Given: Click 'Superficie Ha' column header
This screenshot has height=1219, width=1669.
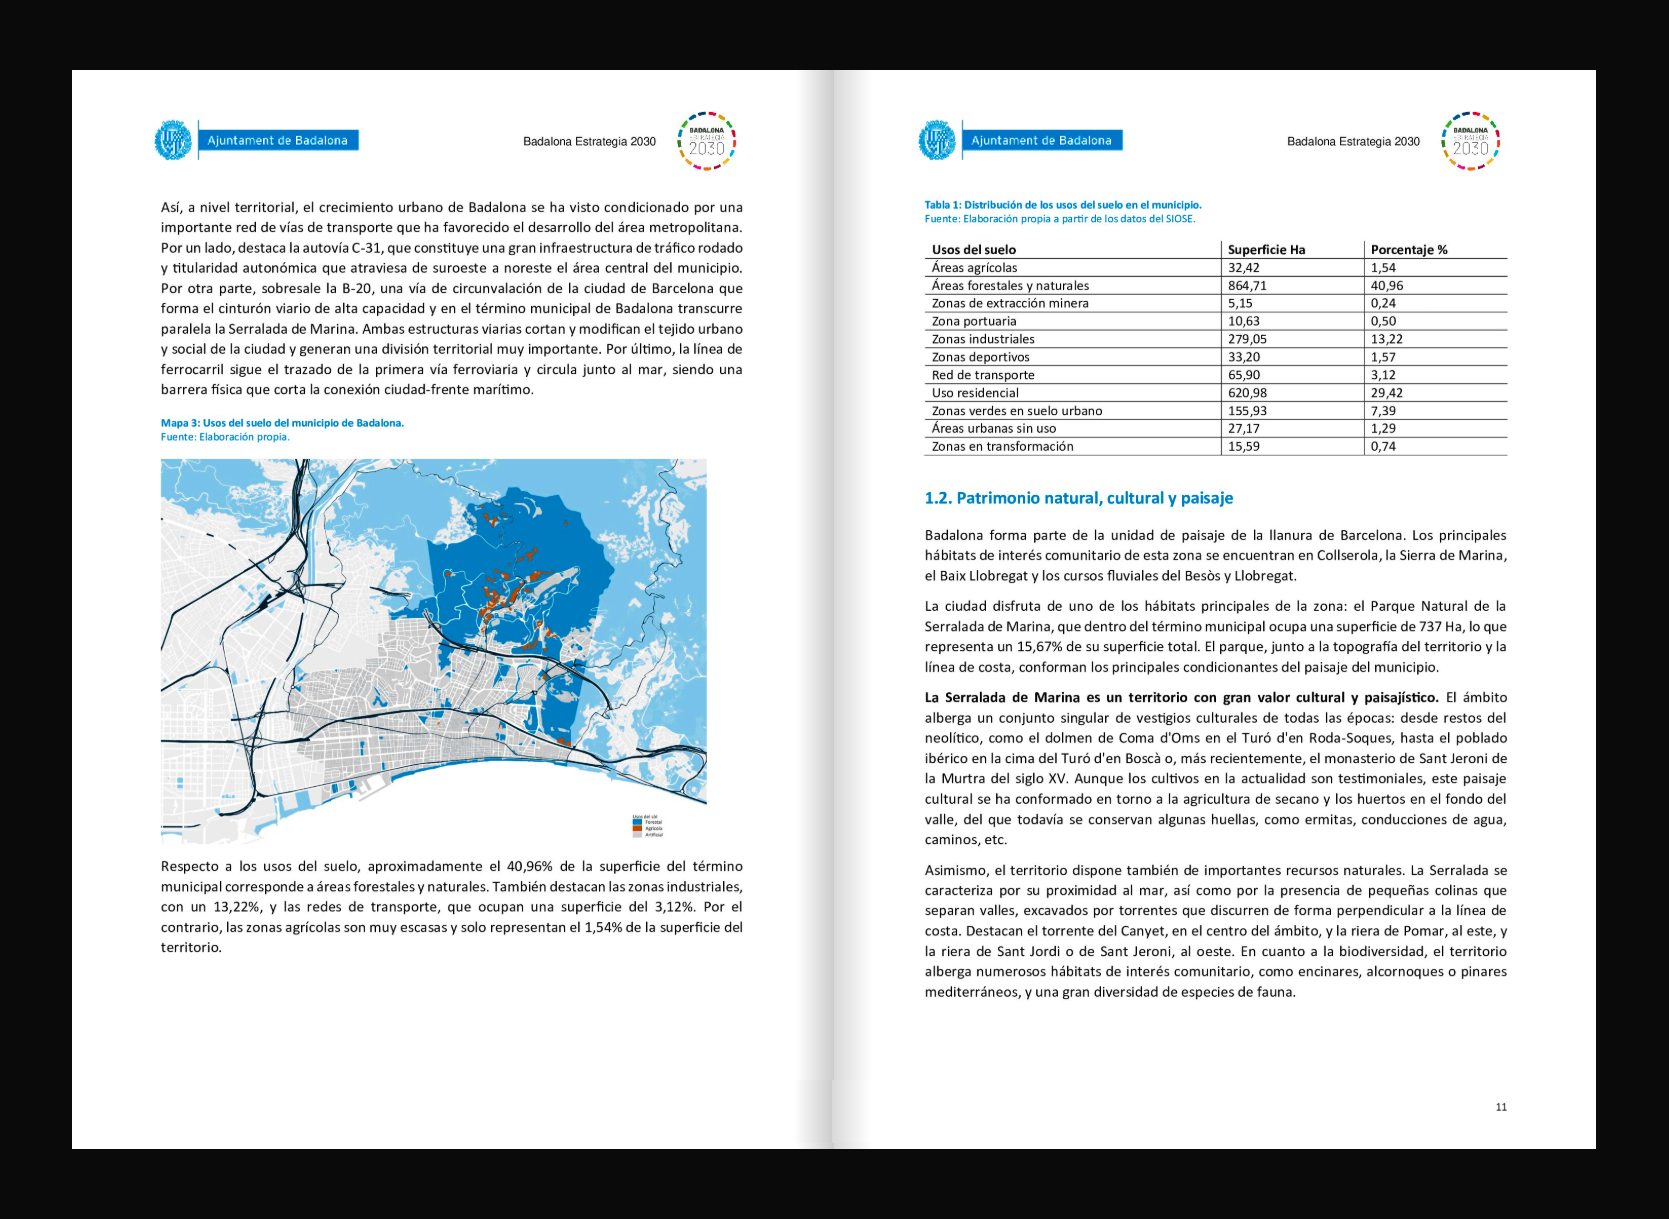Looking at the screenshot, I should [x=1267, y=250].
